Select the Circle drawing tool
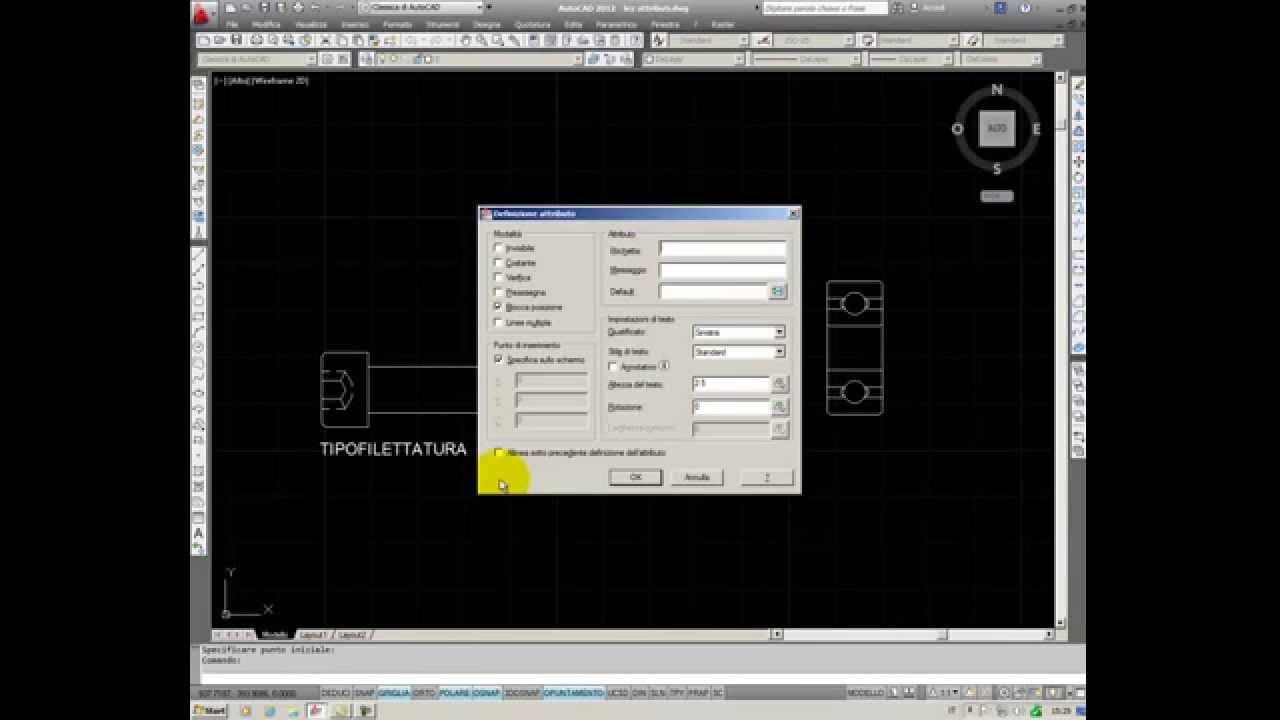 (198, 347)
